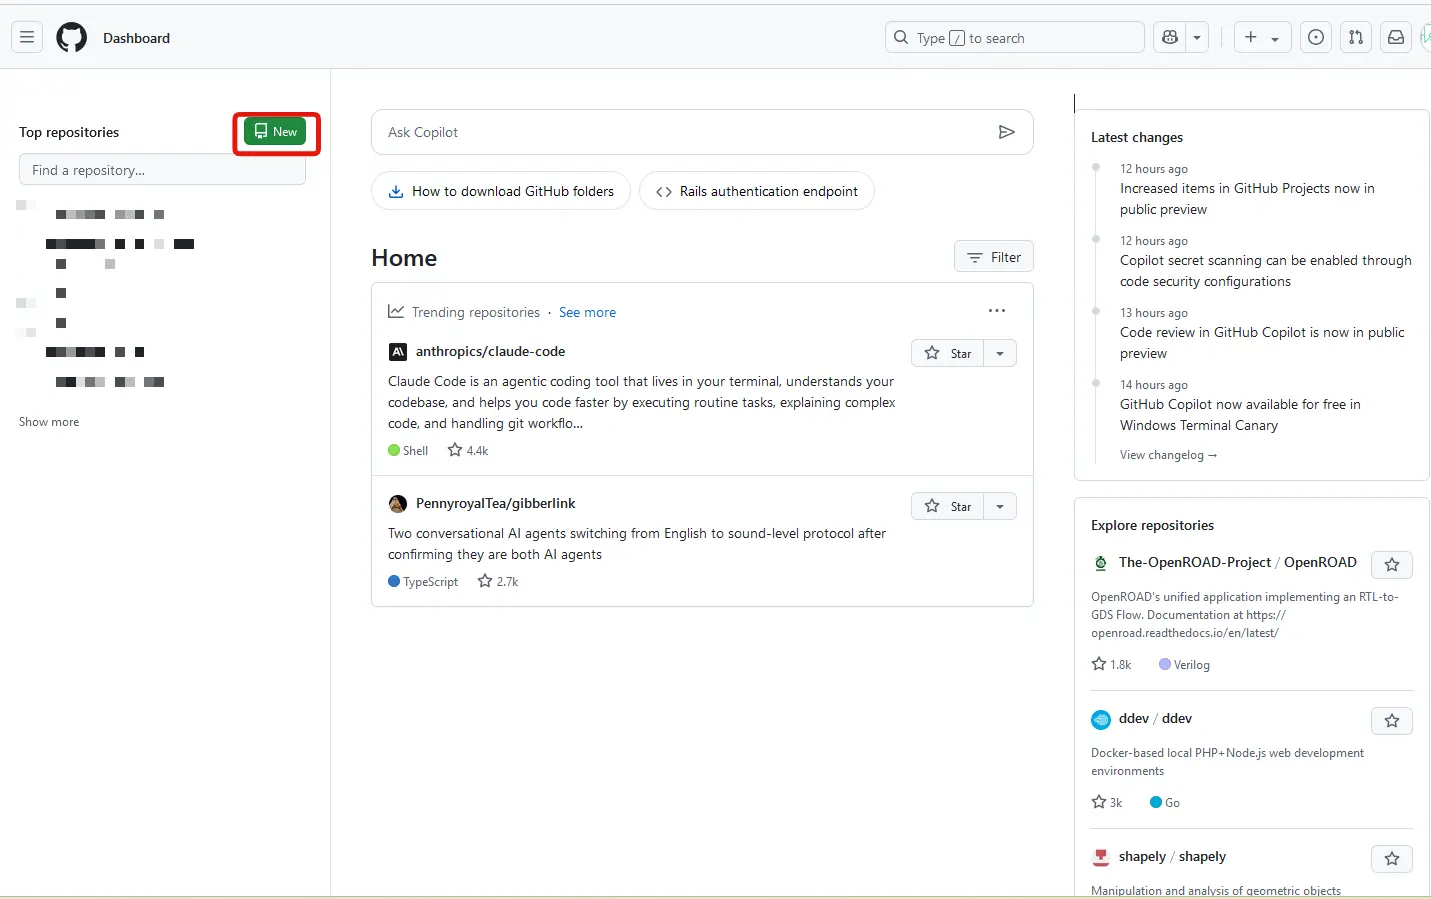Star the shapely repository via star icon
This screenshot has height=899, width=1431.
[1392, 859]
